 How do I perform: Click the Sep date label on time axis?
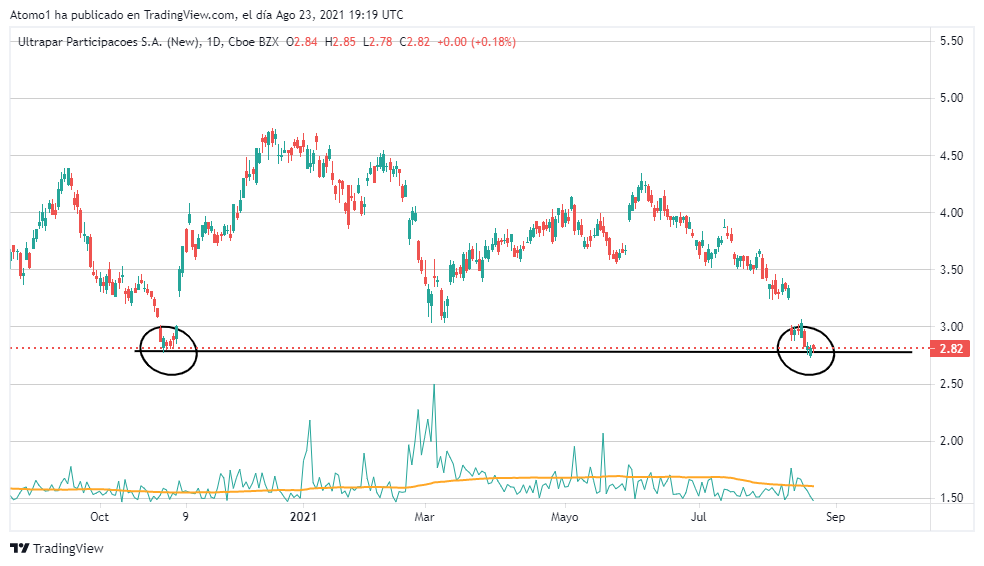click(x=835, y=517)
